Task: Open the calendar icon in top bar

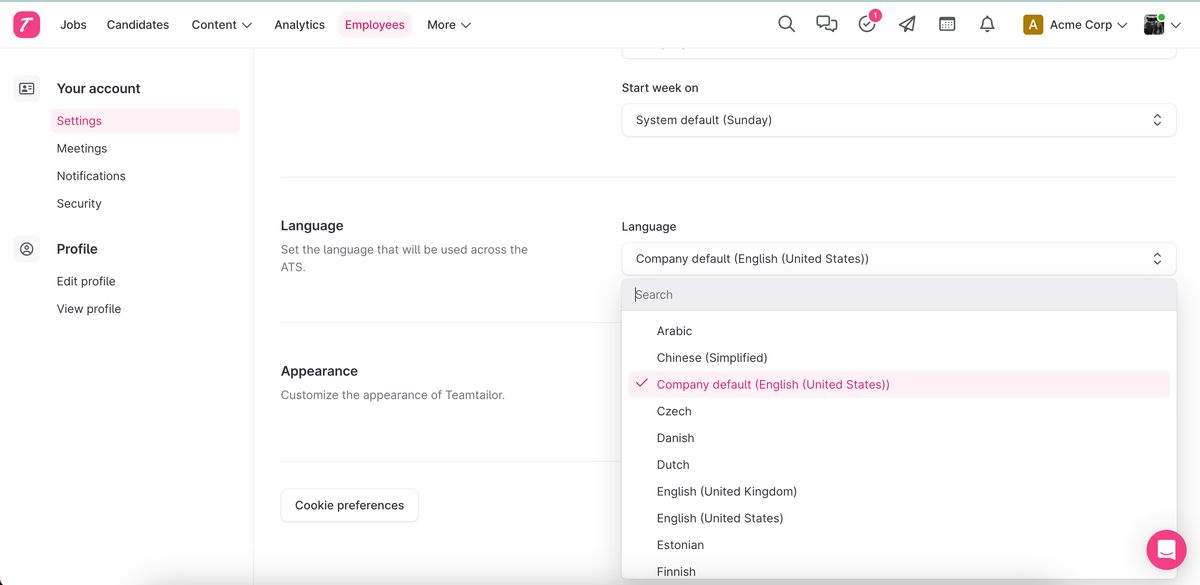Action: pyautogui.click(x=947, y=25)
